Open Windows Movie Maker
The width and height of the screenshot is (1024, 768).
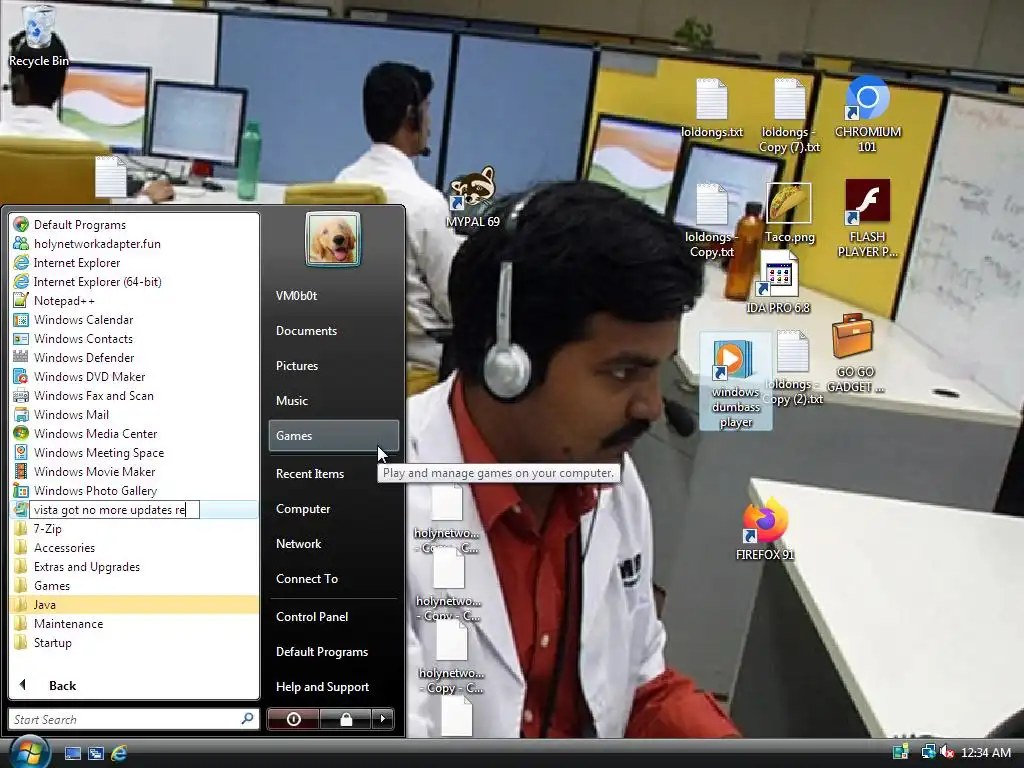[134, 471]
